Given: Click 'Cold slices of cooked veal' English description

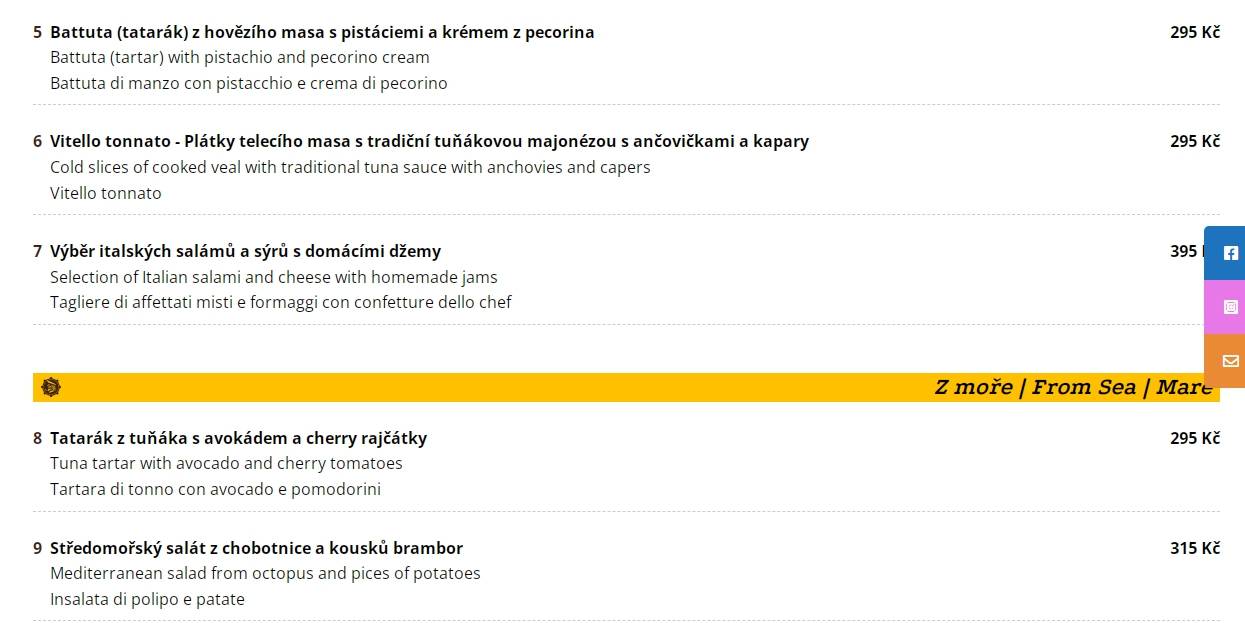Looking at the screenshot, I should (350, 167).
